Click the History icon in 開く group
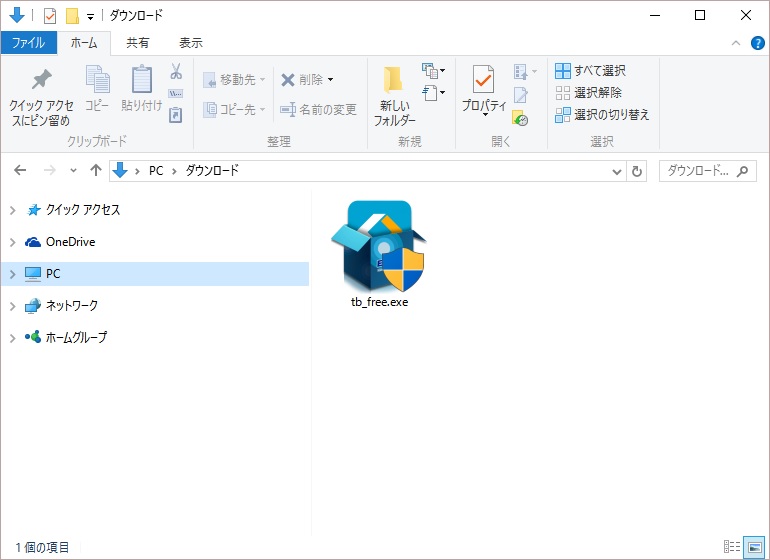The width and height of the screenshot is (770, 560). tap(520, 117)
